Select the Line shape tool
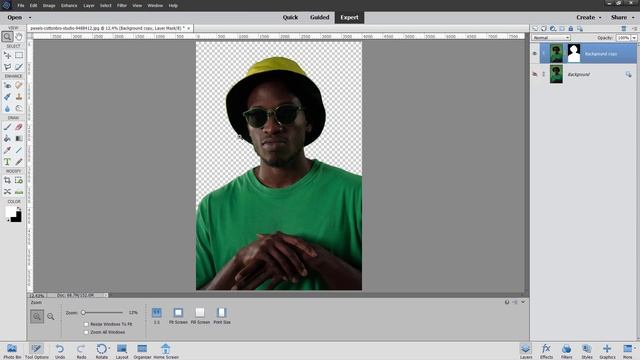Viewport: 640px width, 360px height. pos(19,150)
